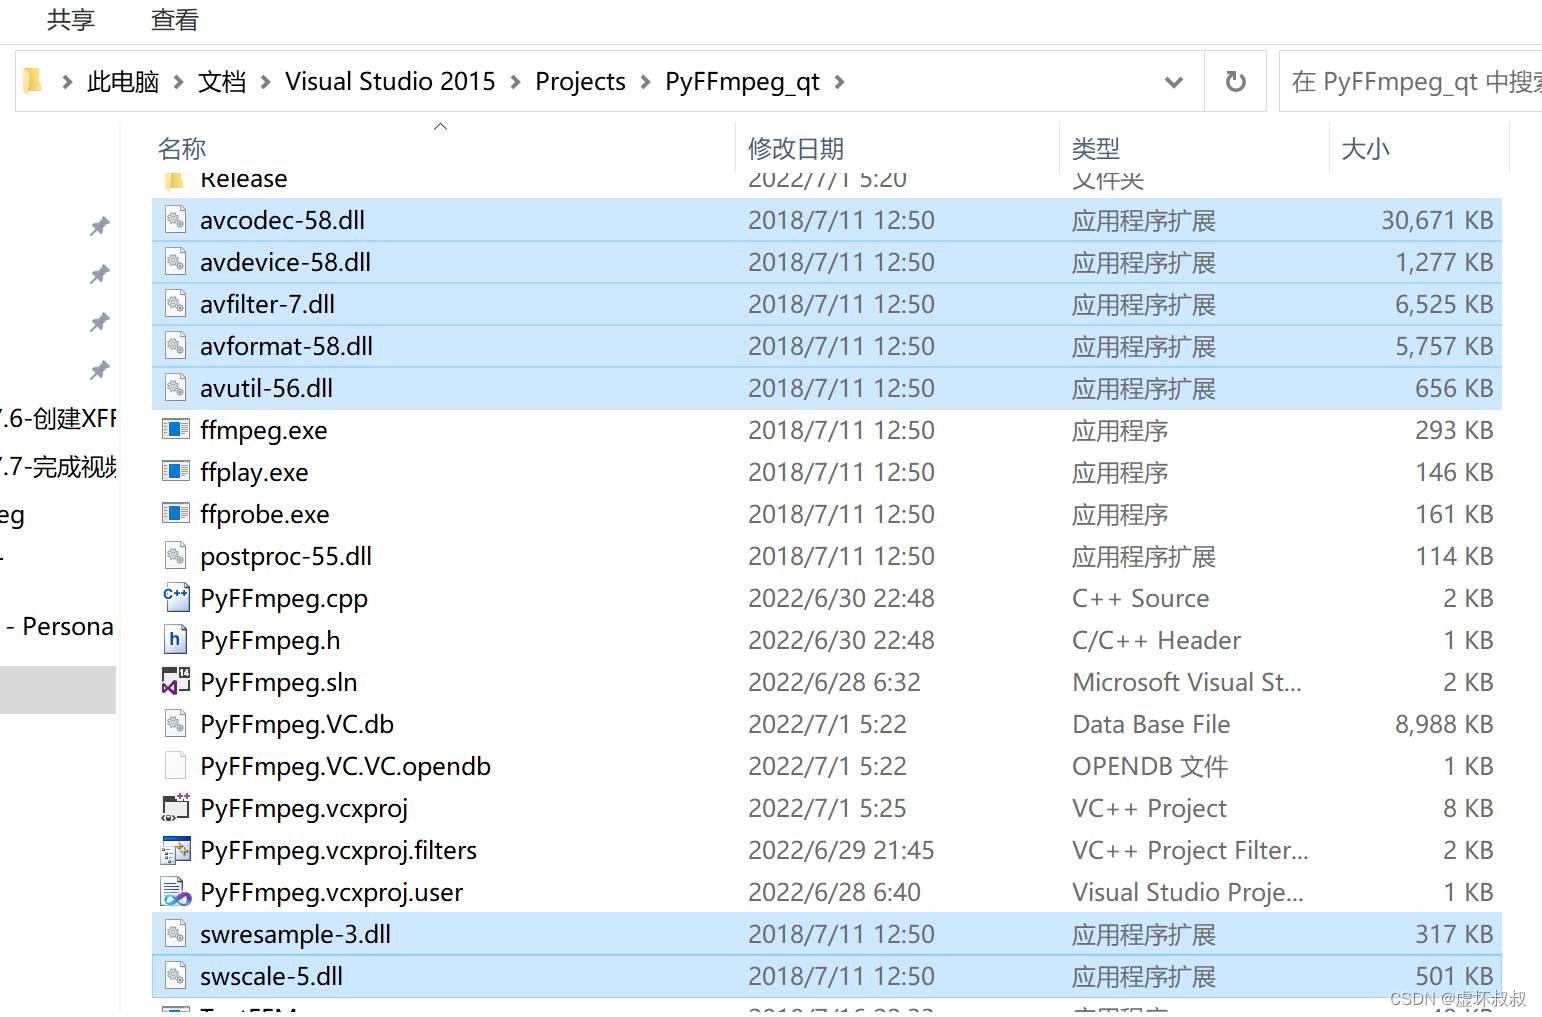Image resolution: width=1542 pixels, height=1017 pixels.
Task: Go to Visual Studio 2015 breadcrumb segment
Action: click(390, 82)
